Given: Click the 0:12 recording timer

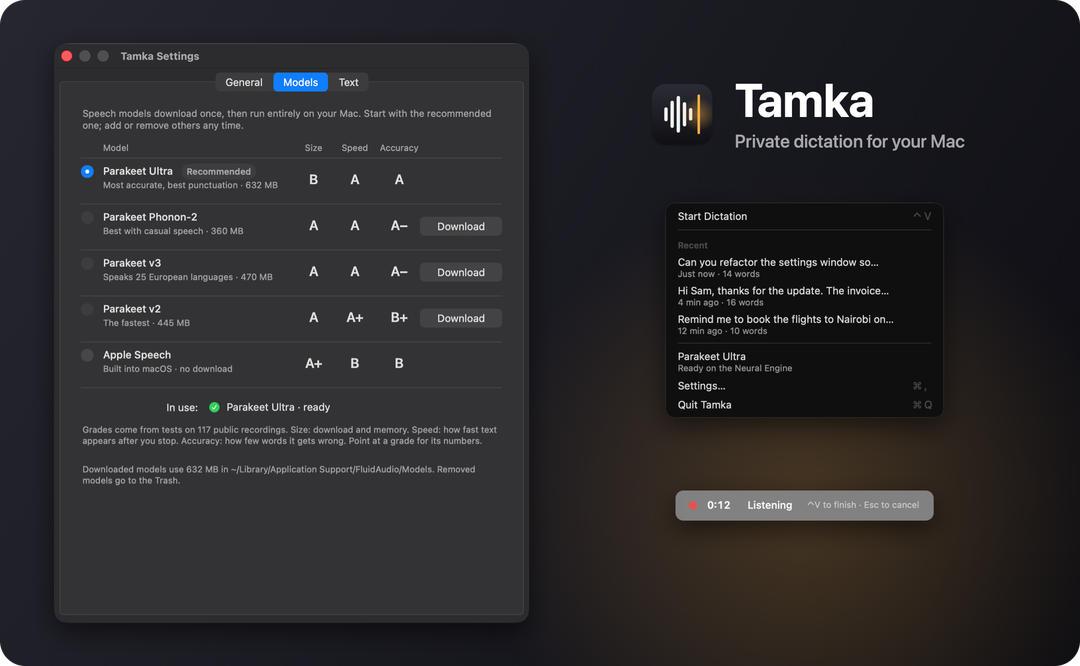Looking at the screenshot, I should point(718,506).
